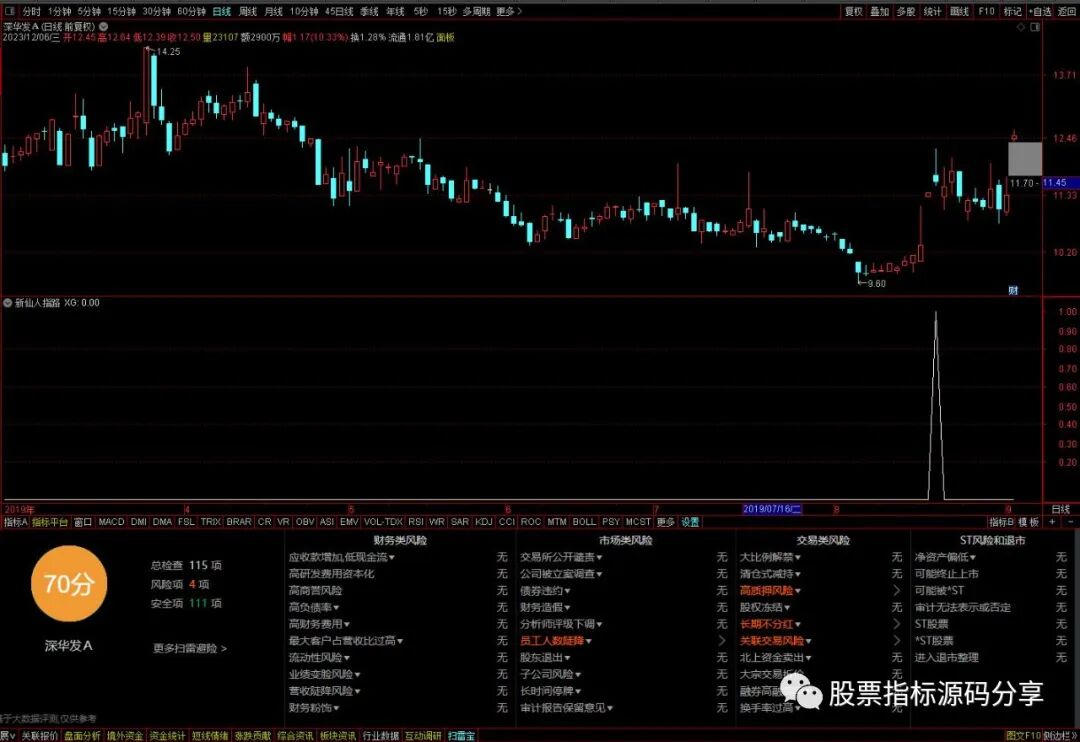Screen dimensions: 1080x742
Task: Click the side panel icon beside the diamond
Action: (x=1035, y=28)
